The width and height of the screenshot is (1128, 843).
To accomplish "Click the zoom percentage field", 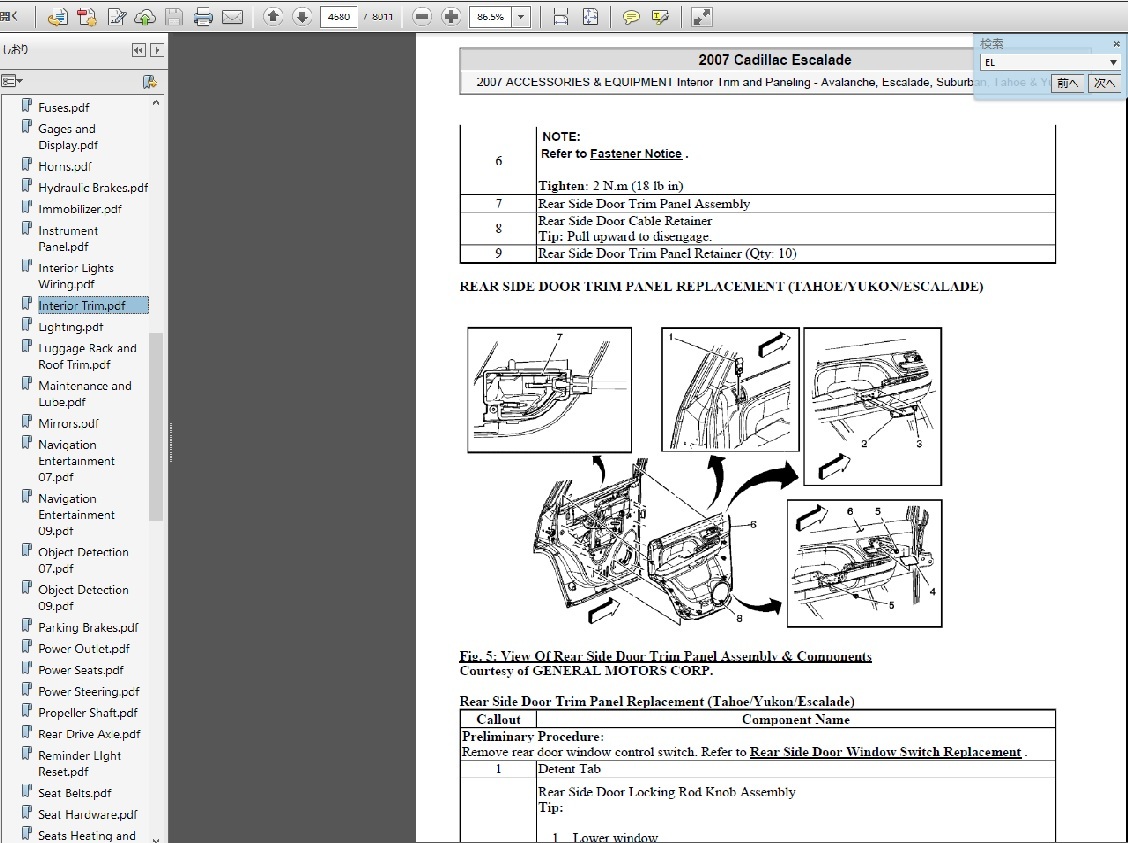I will 491,17.
